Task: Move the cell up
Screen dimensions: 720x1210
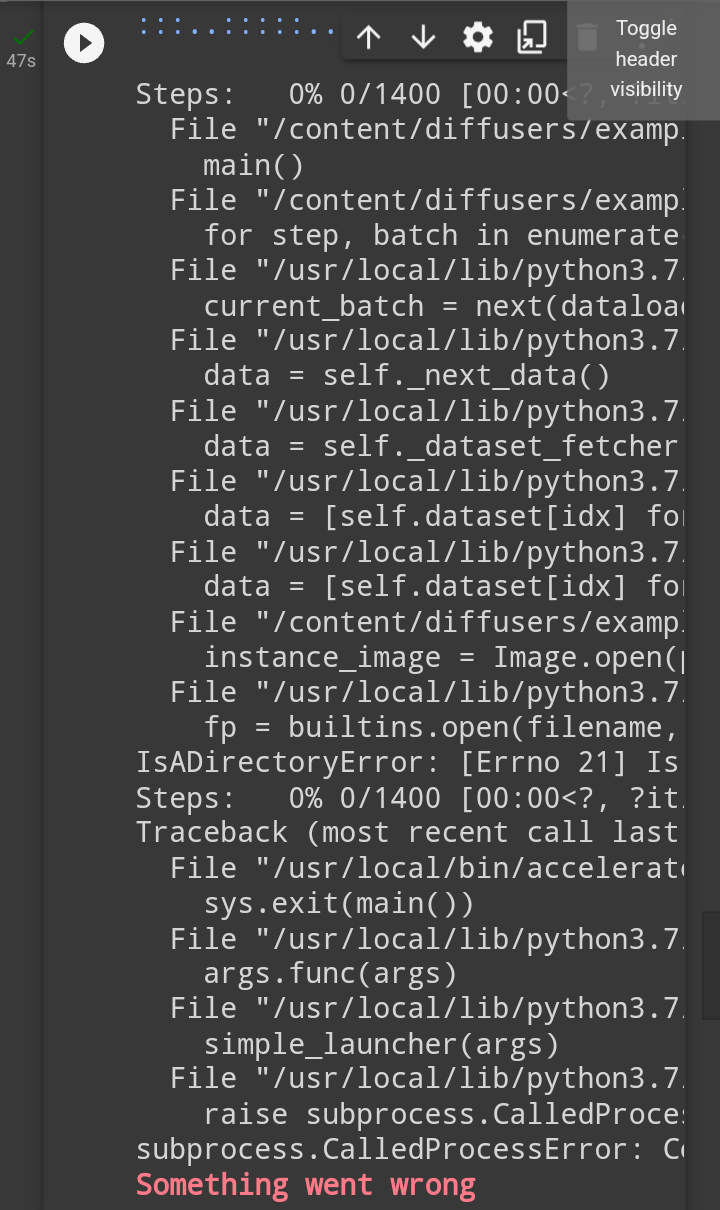Action: point(368,36)
